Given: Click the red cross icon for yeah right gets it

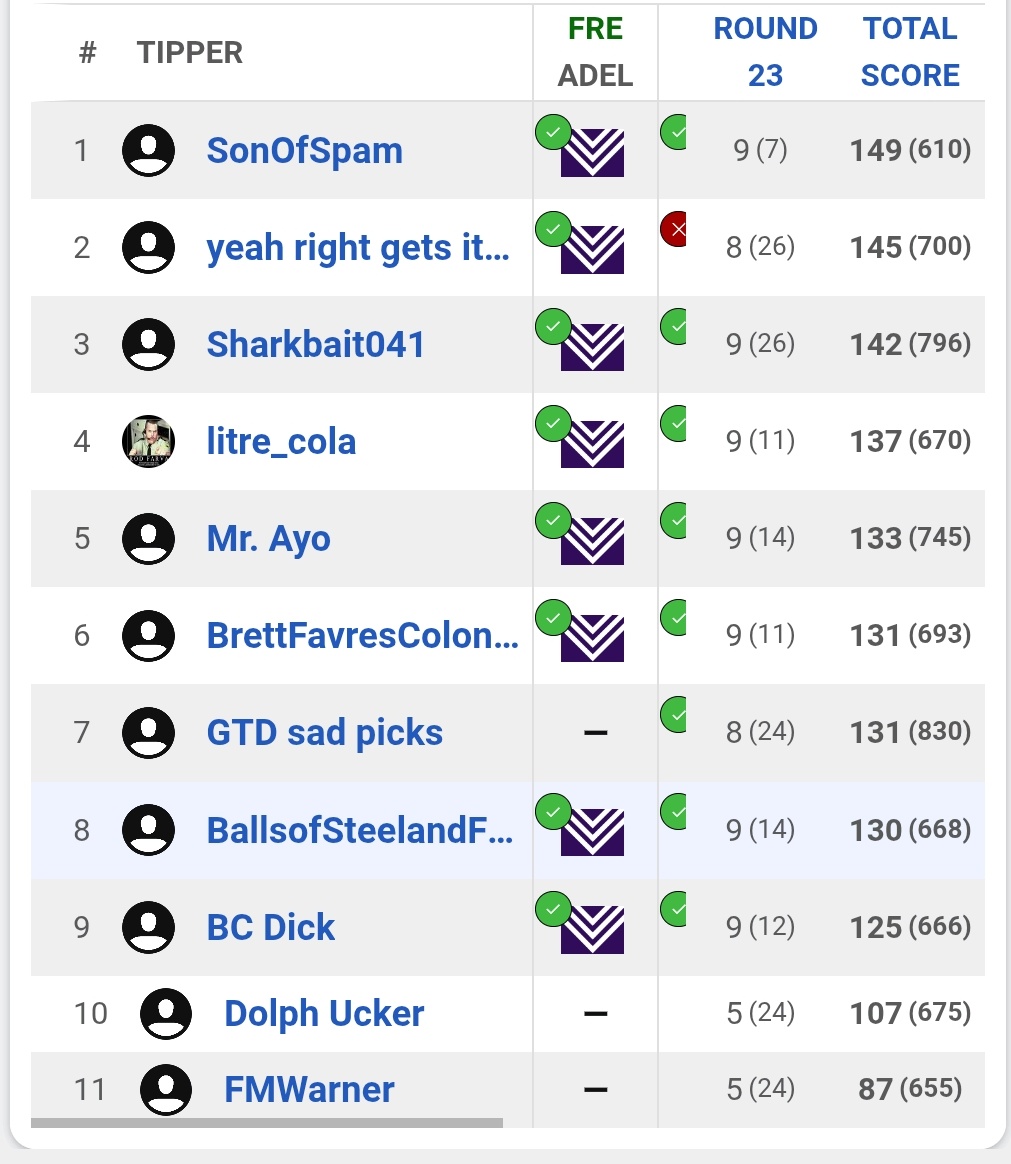Looking at the screenshot, I should tap(673, 229).
